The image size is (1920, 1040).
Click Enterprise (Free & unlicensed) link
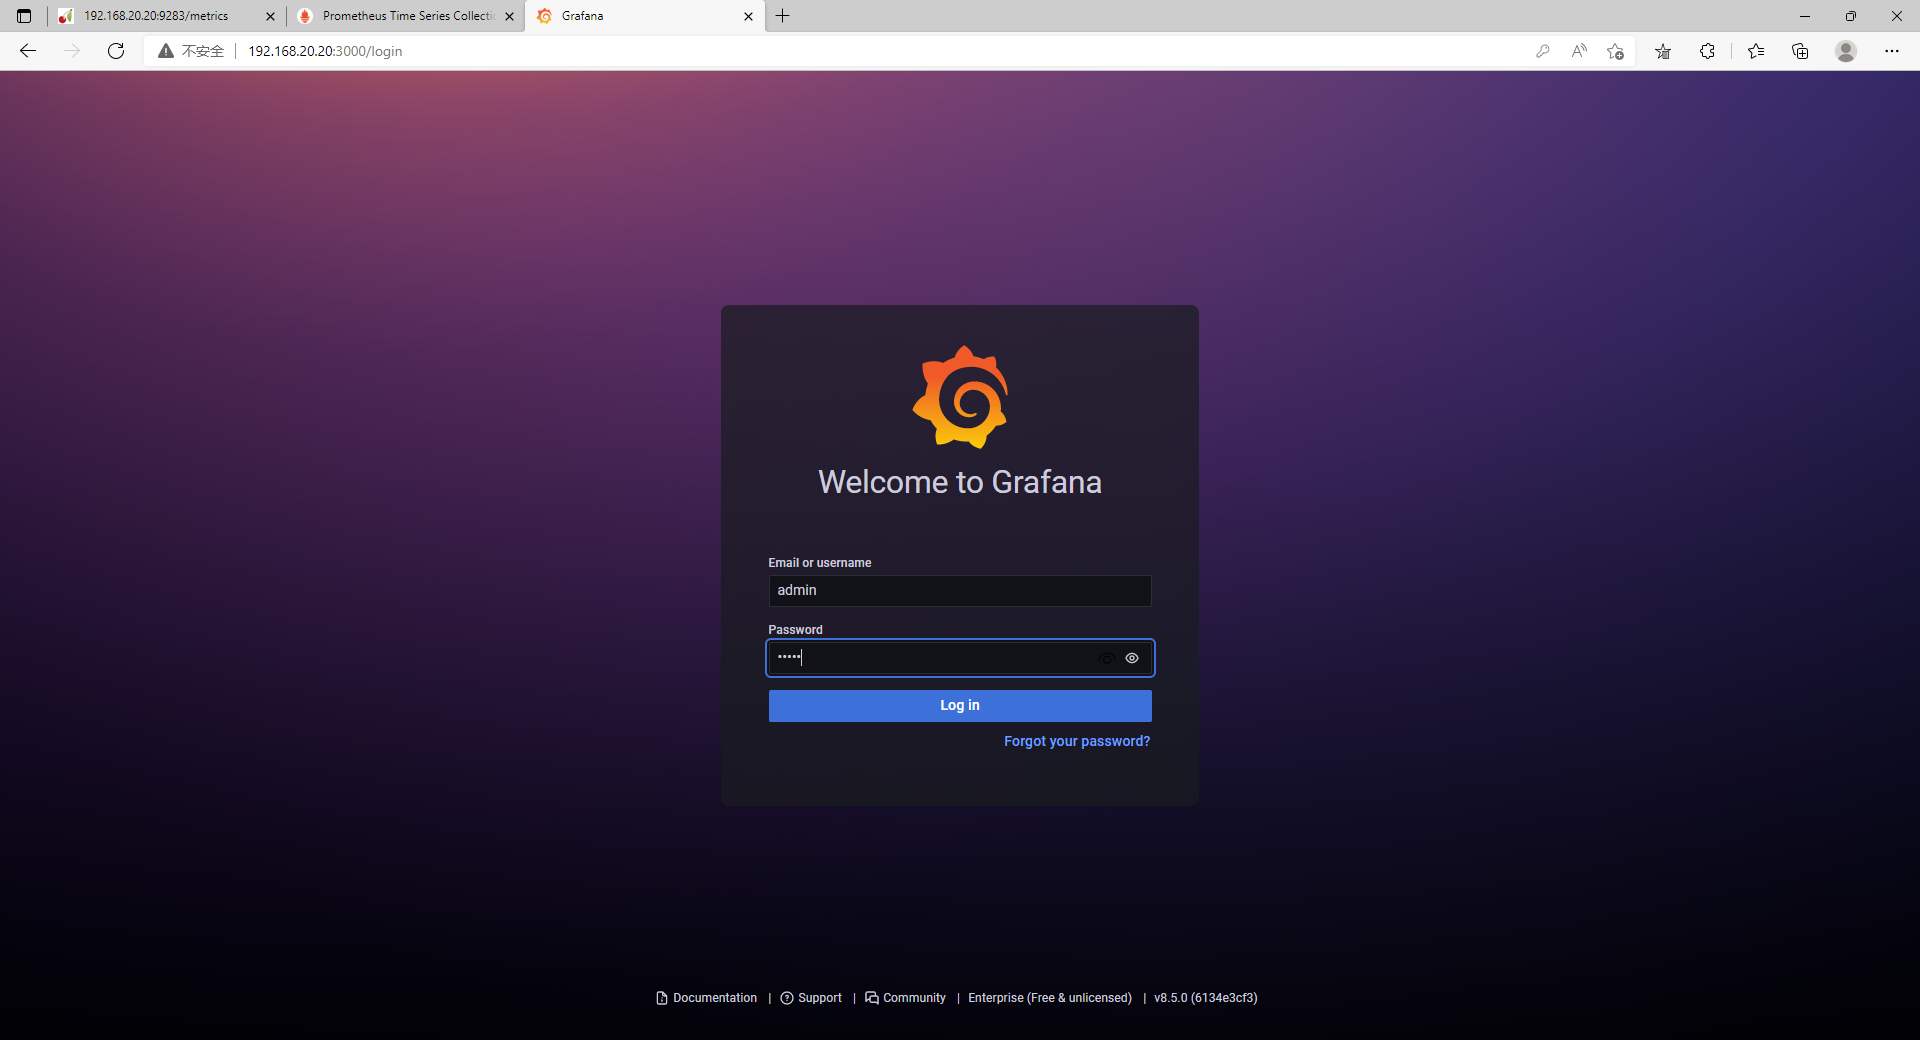tap(1050, 998)
